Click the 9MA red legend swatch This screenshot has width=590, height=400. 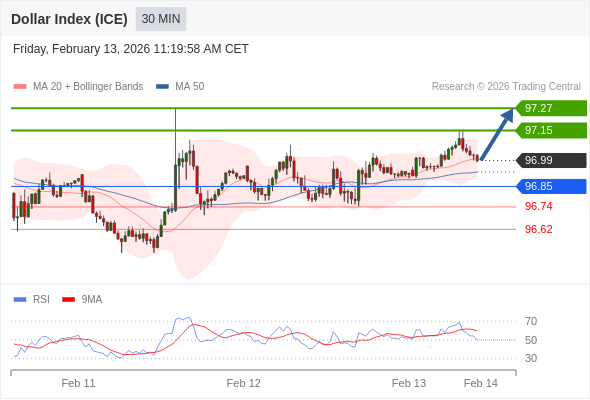pos(68,300)
